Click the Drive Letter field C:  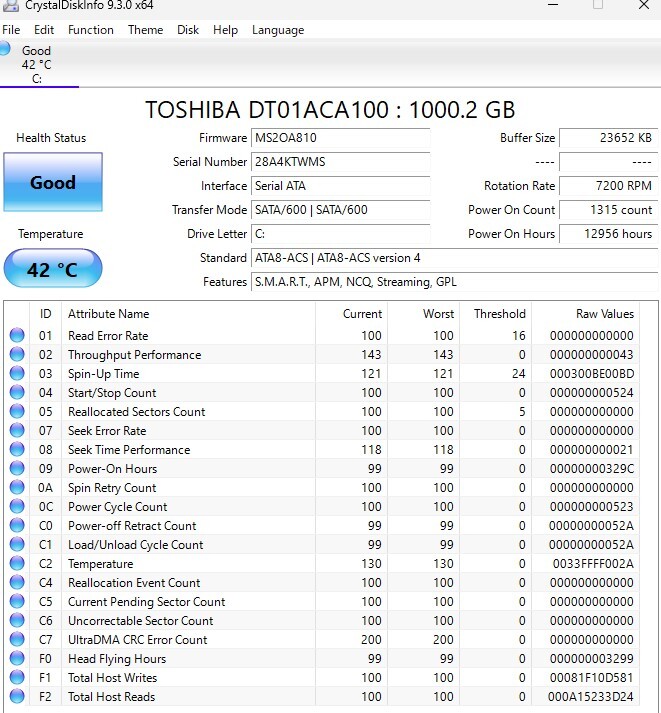click(340, 234)
